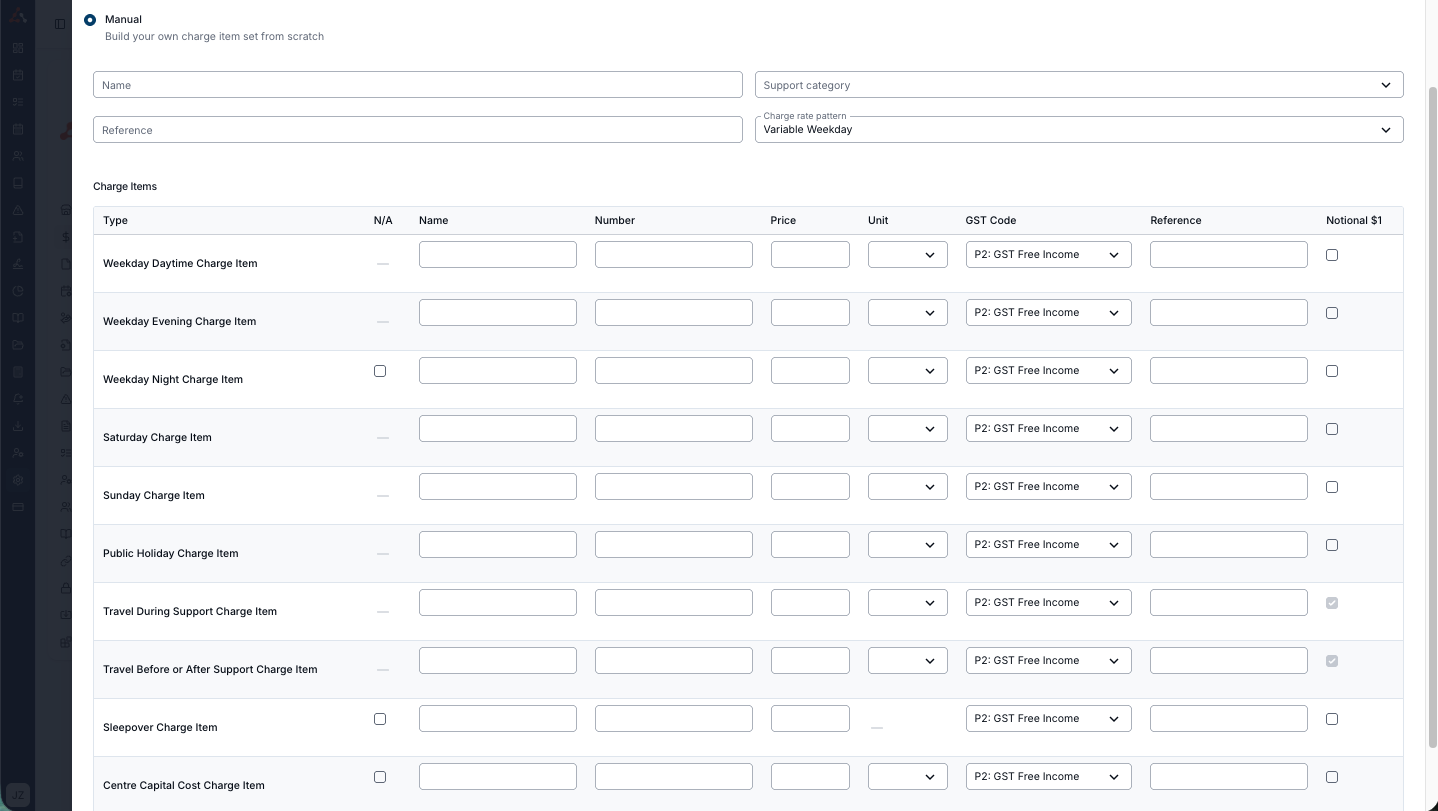Open the Support category dropdown
Viewport: 1438px width, 811px height.
point(1078,85)
